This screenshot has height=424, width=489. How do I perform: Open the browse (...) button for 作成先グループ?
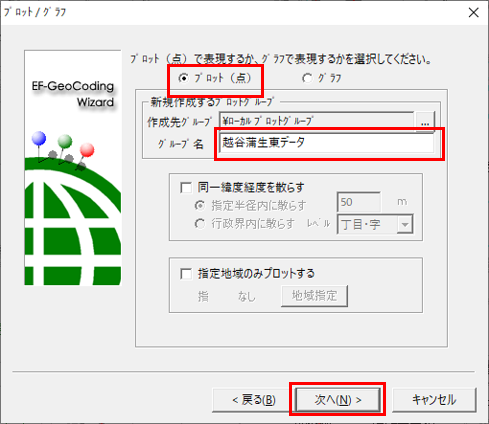[x=425, y=122]
